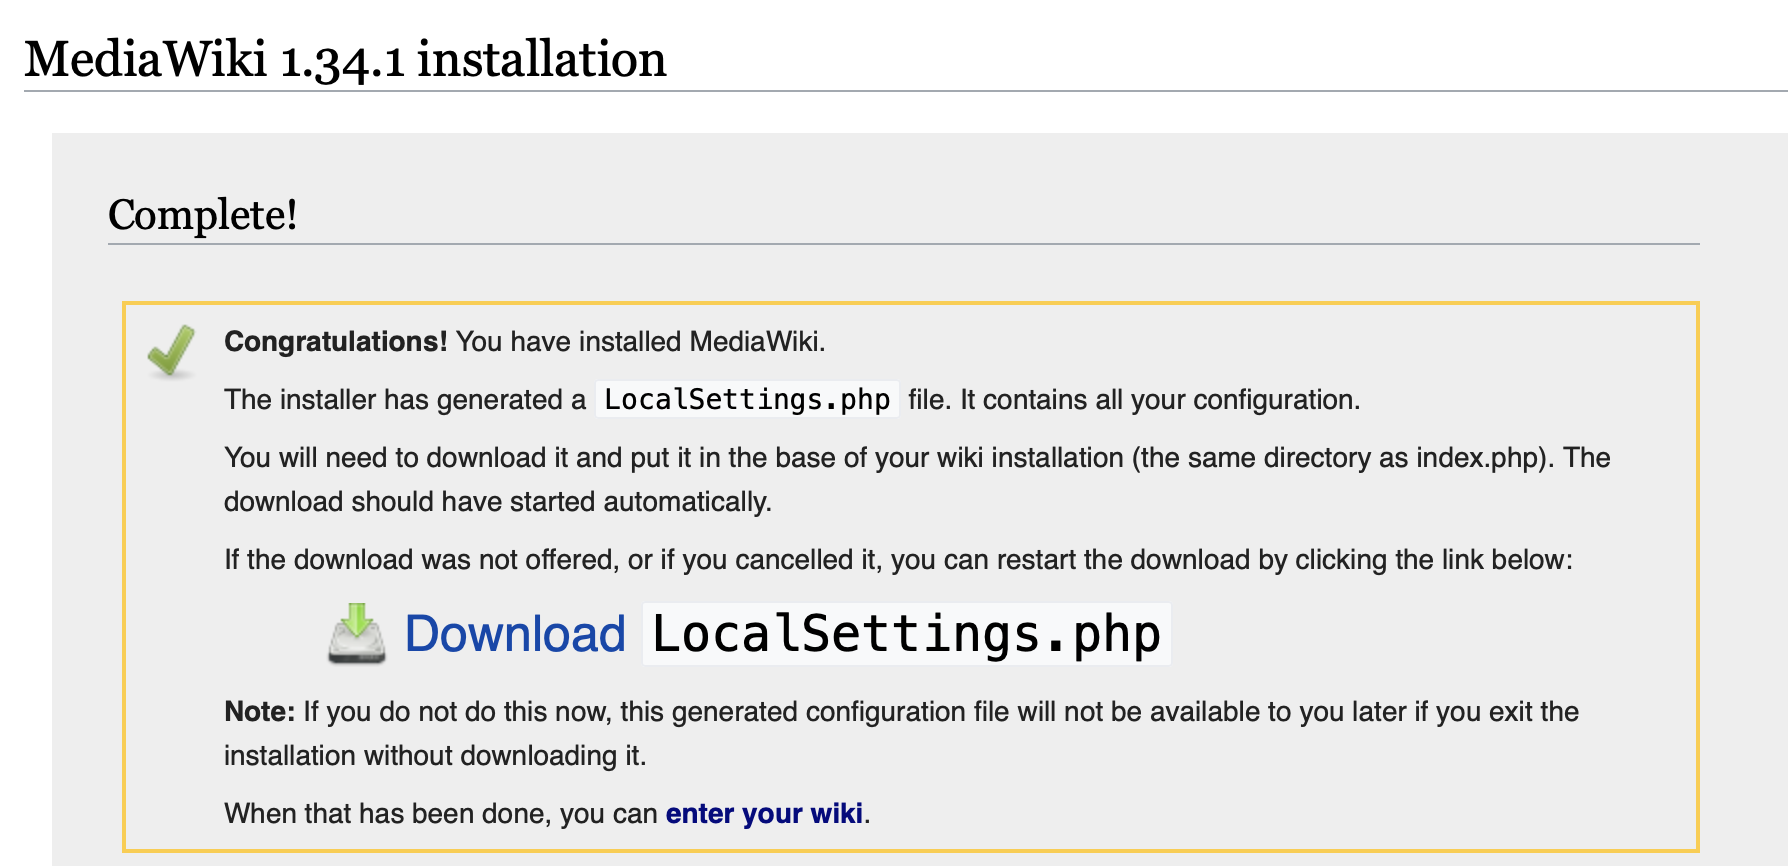
Task: Click the MediaWiki 1.34.1 installation heading
Action: (x=345, y=59)
